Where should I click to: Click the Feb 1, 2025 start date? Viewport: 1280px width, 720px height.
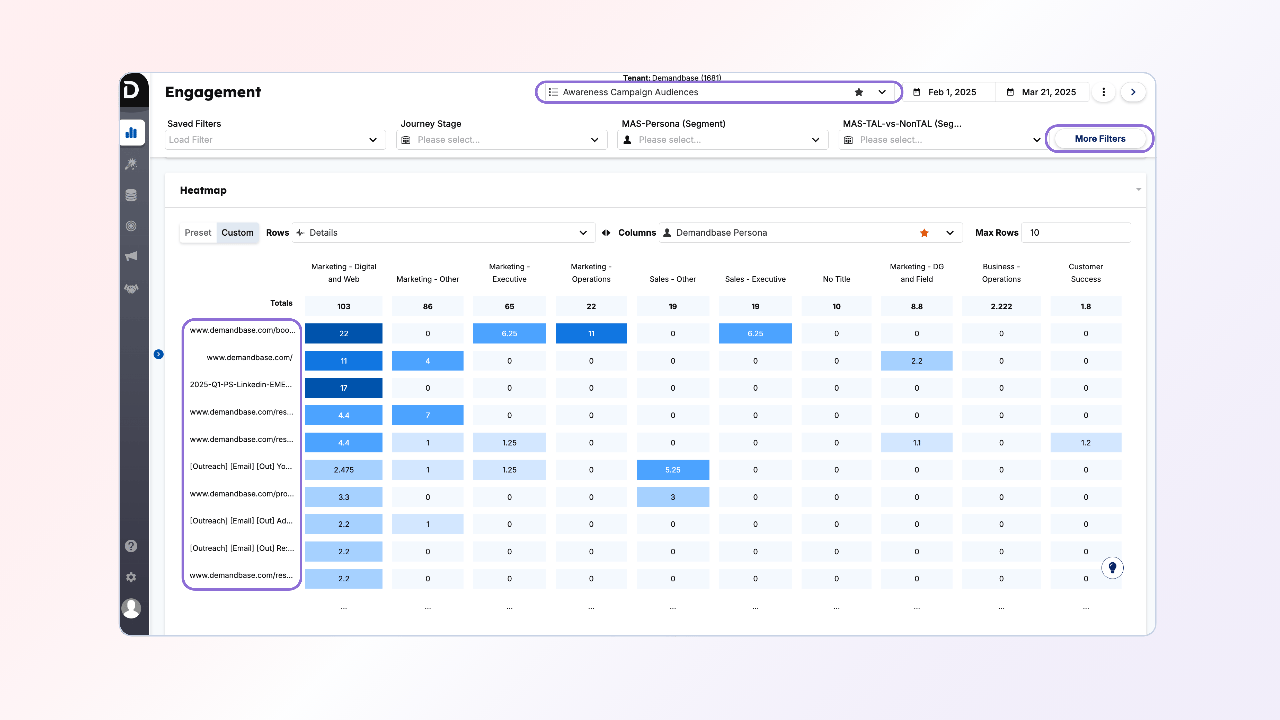pyautogui.click(x=951, y=92)
